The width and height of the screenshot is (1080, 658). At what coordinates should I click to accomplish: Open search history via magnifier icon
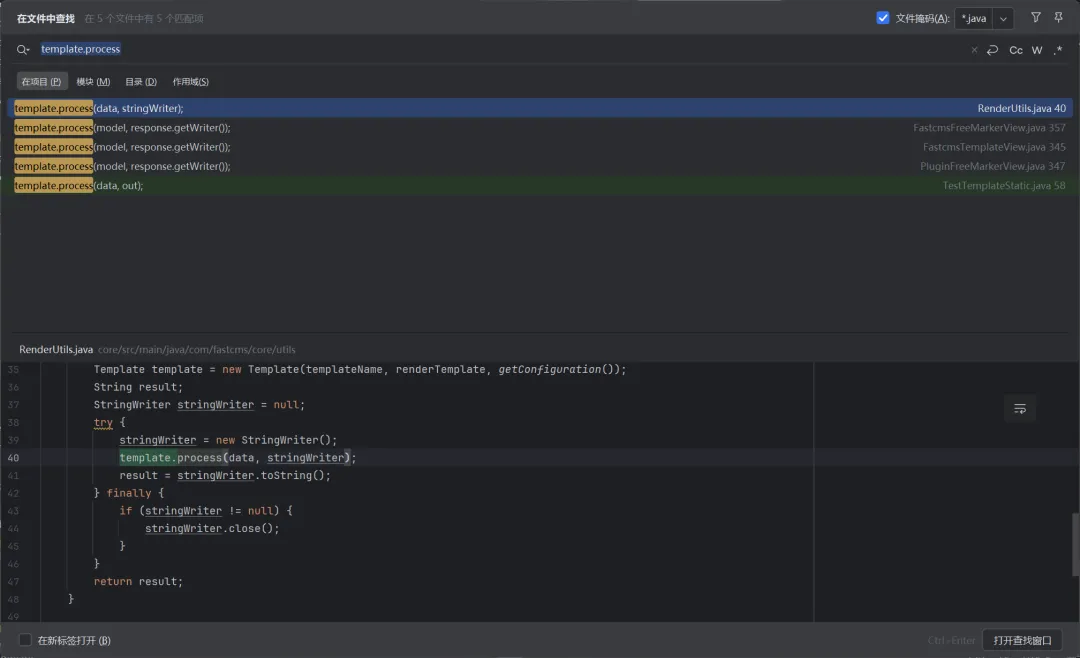[x=23, y=50]
